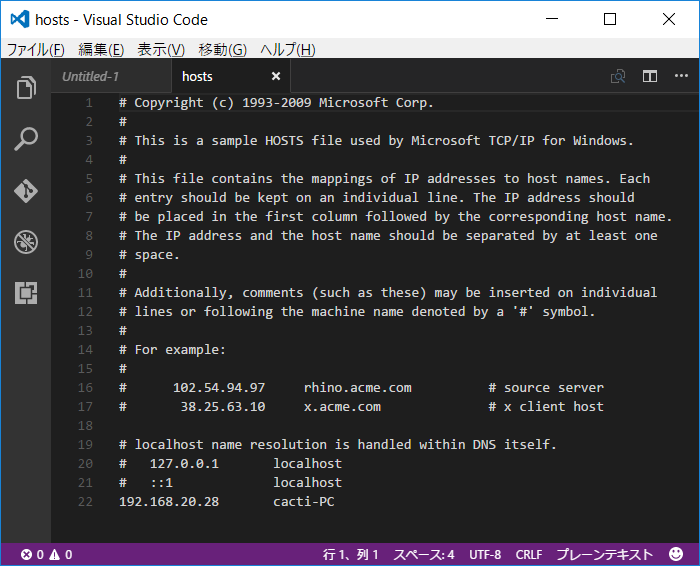Click on 38.25.63.10
Screen dimensions: 700x566
pos(223,407)
